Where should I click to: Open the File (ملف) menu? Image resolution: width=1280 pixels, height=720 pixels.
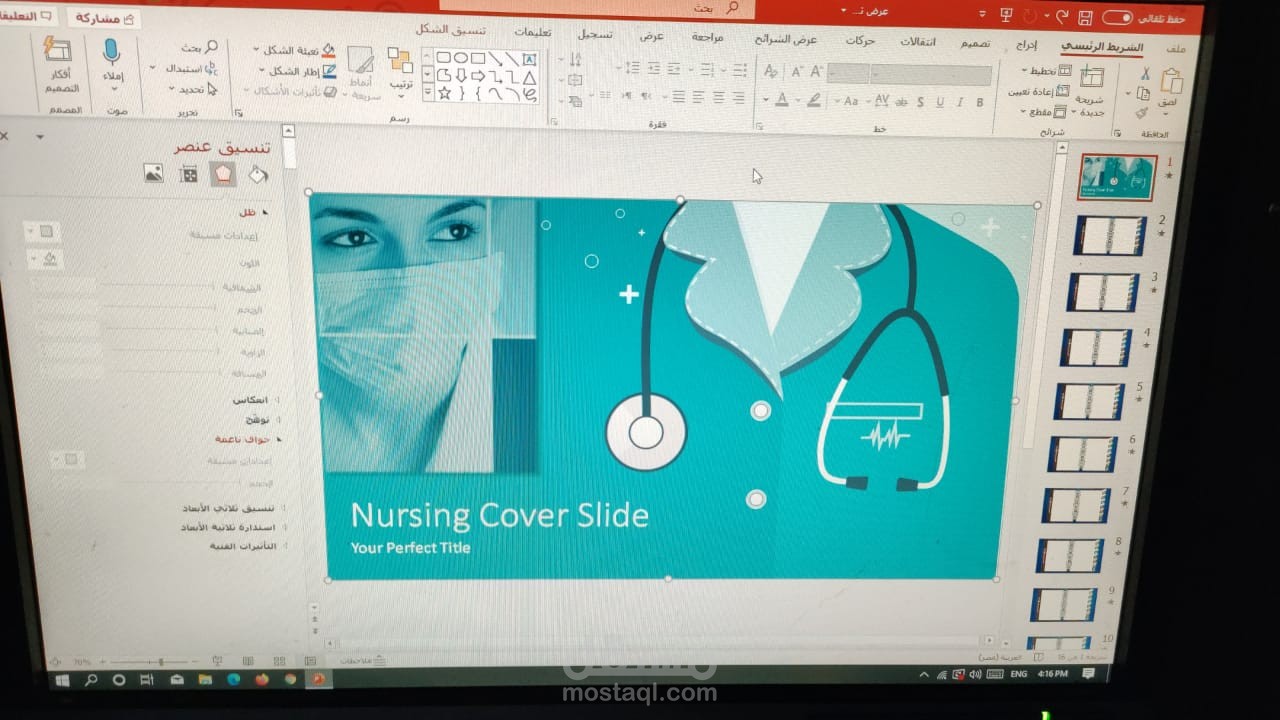pyautogui.click(x=1176, y=49)
